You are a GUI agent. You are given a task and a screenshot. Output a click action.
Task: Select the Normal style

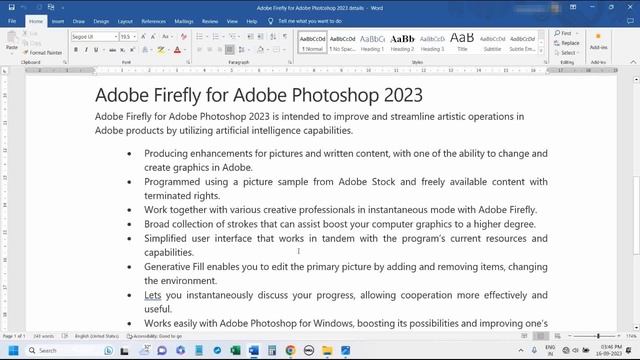tap(312, 42)
